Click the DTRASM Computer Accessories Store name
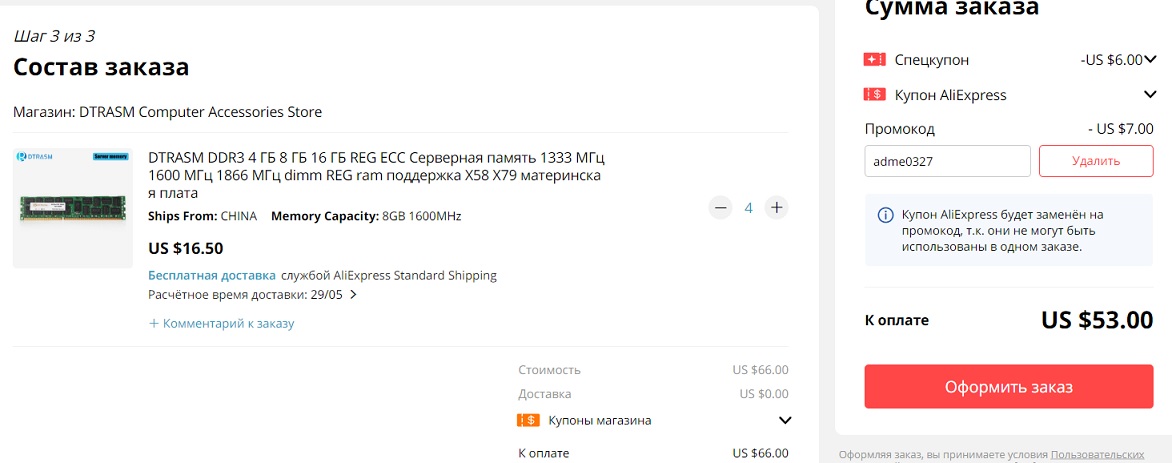This screenshot has height=463, width=1172. (x=200, y=112)
